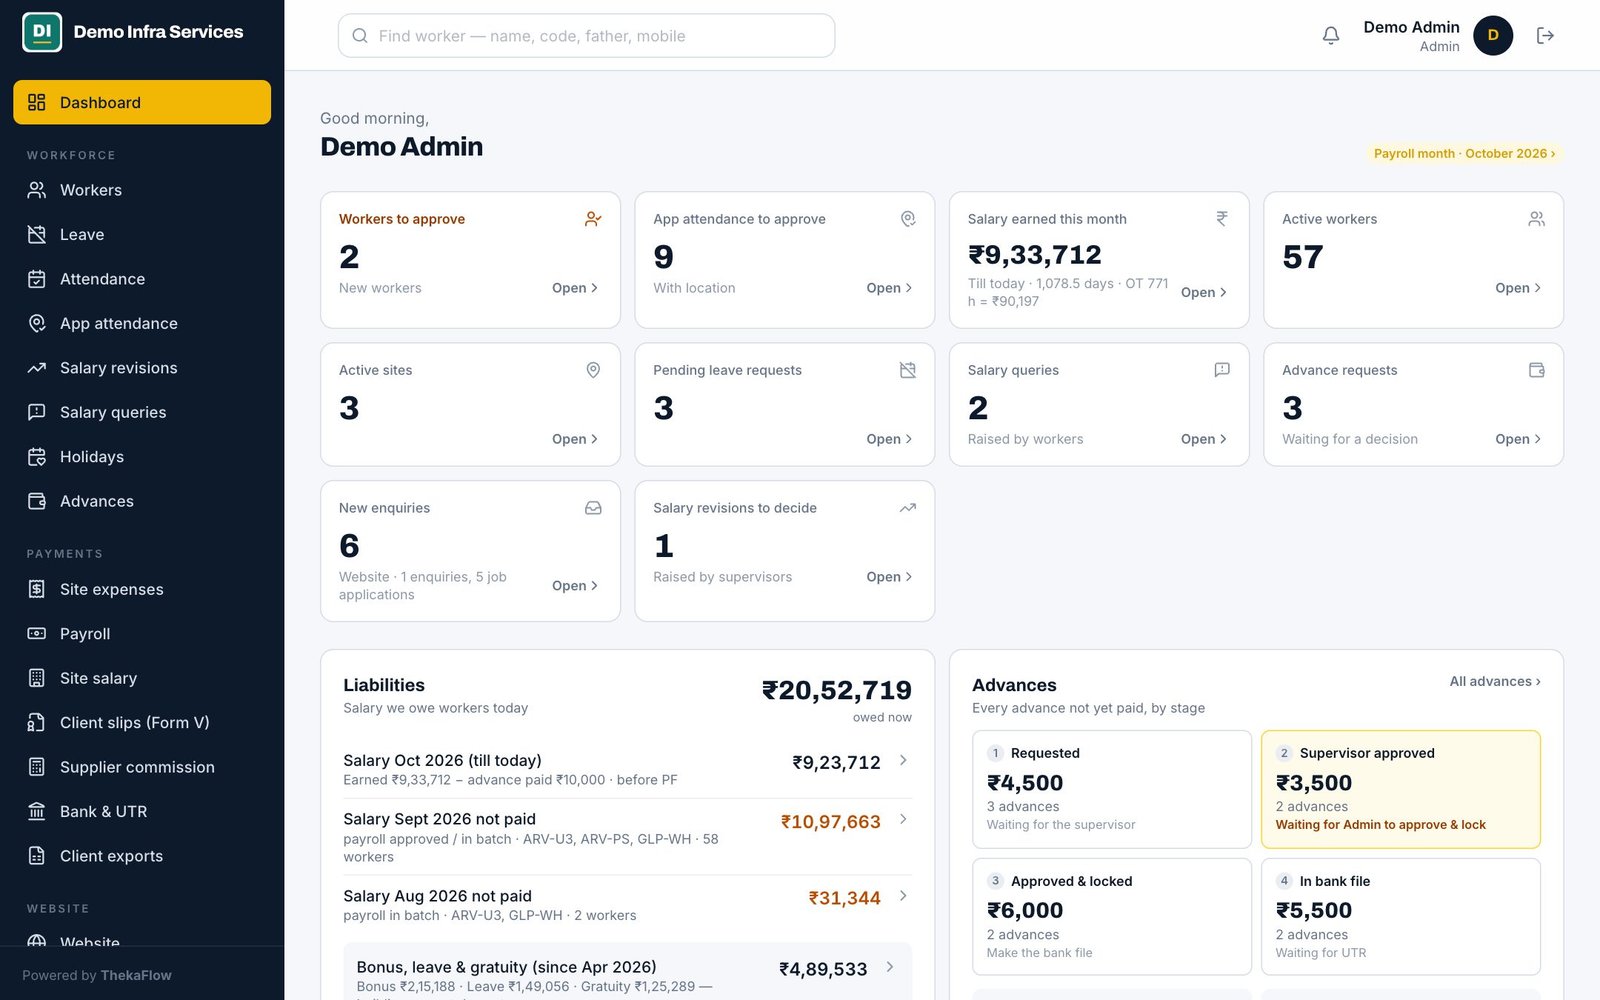Image resolution: width=1600 pixels, height=1000 pixels.
Task: Click the inbox icon on New enquiries card
Action: coord(593,508)
